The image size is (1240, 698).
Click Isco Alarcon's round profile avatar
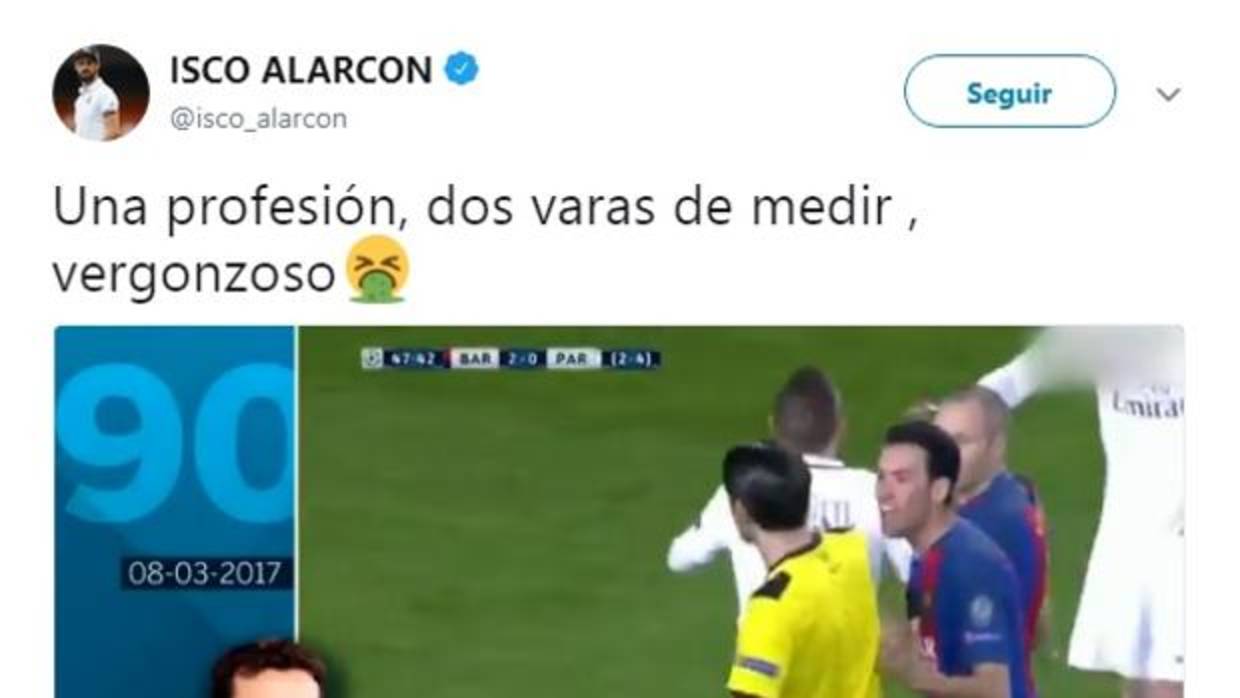point(101,93)
